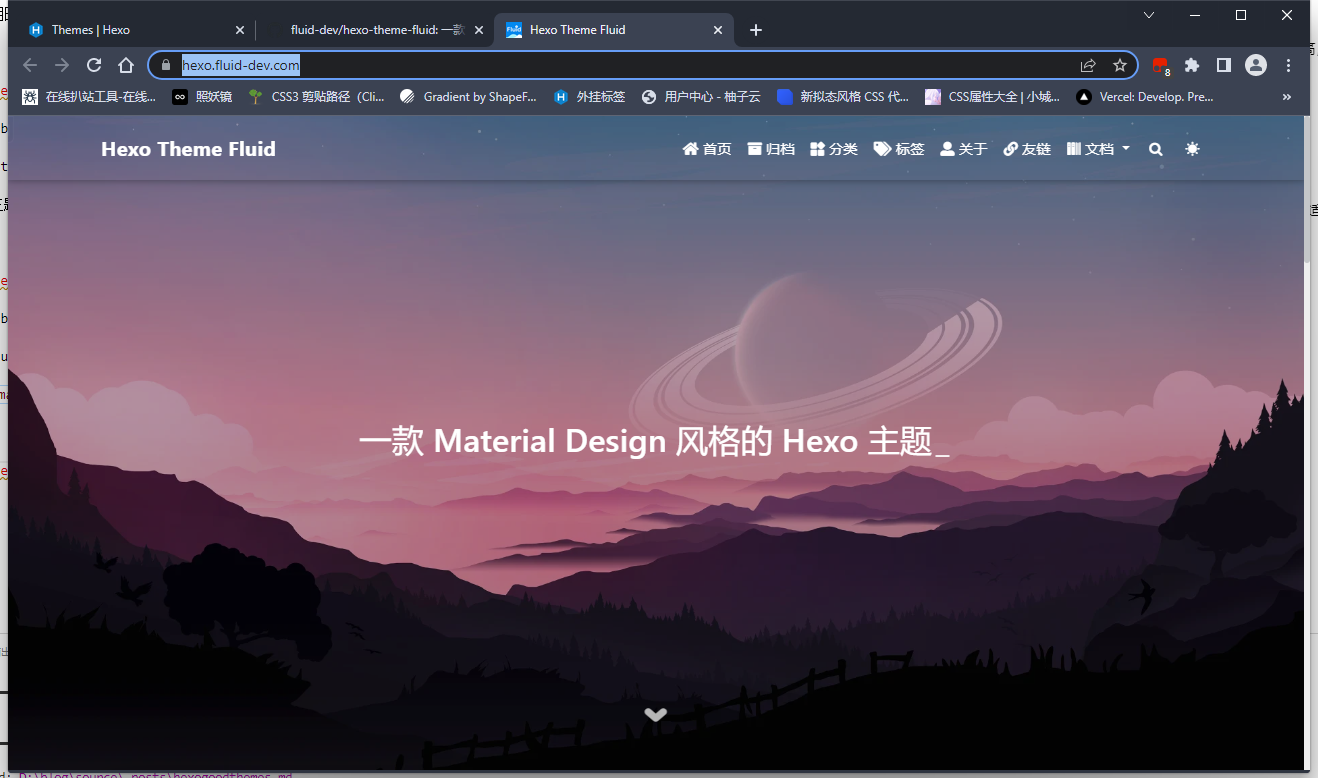
Task: Open the 关于 about page
Action: pos(964,149)
